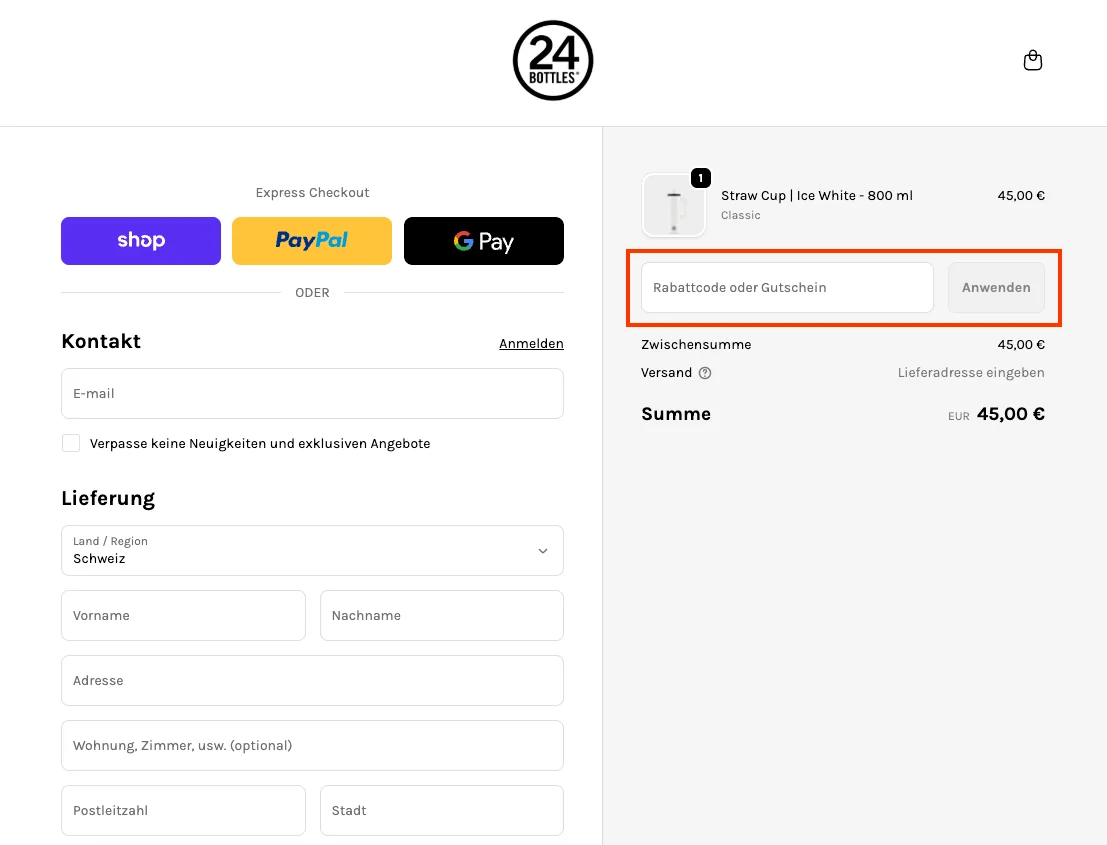Choose PayPal express checkout
Viewport: 1107px width, 845px height.
[312, 241]
